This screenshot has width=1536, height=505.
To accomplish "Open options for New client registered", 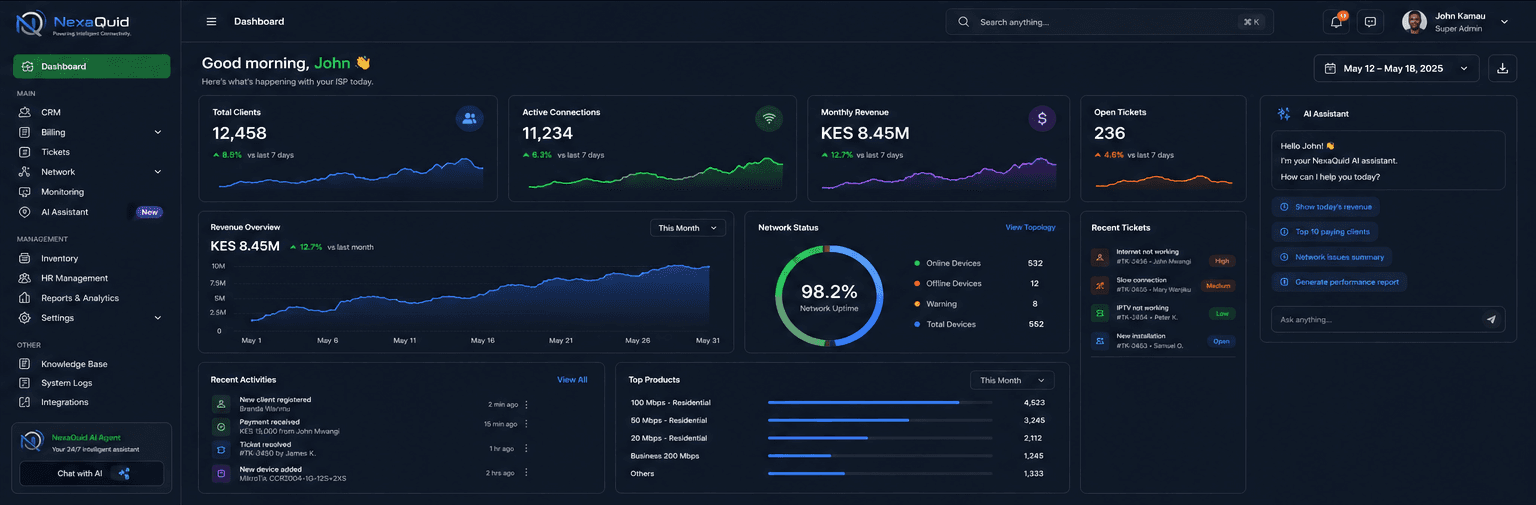I will 527,405.
